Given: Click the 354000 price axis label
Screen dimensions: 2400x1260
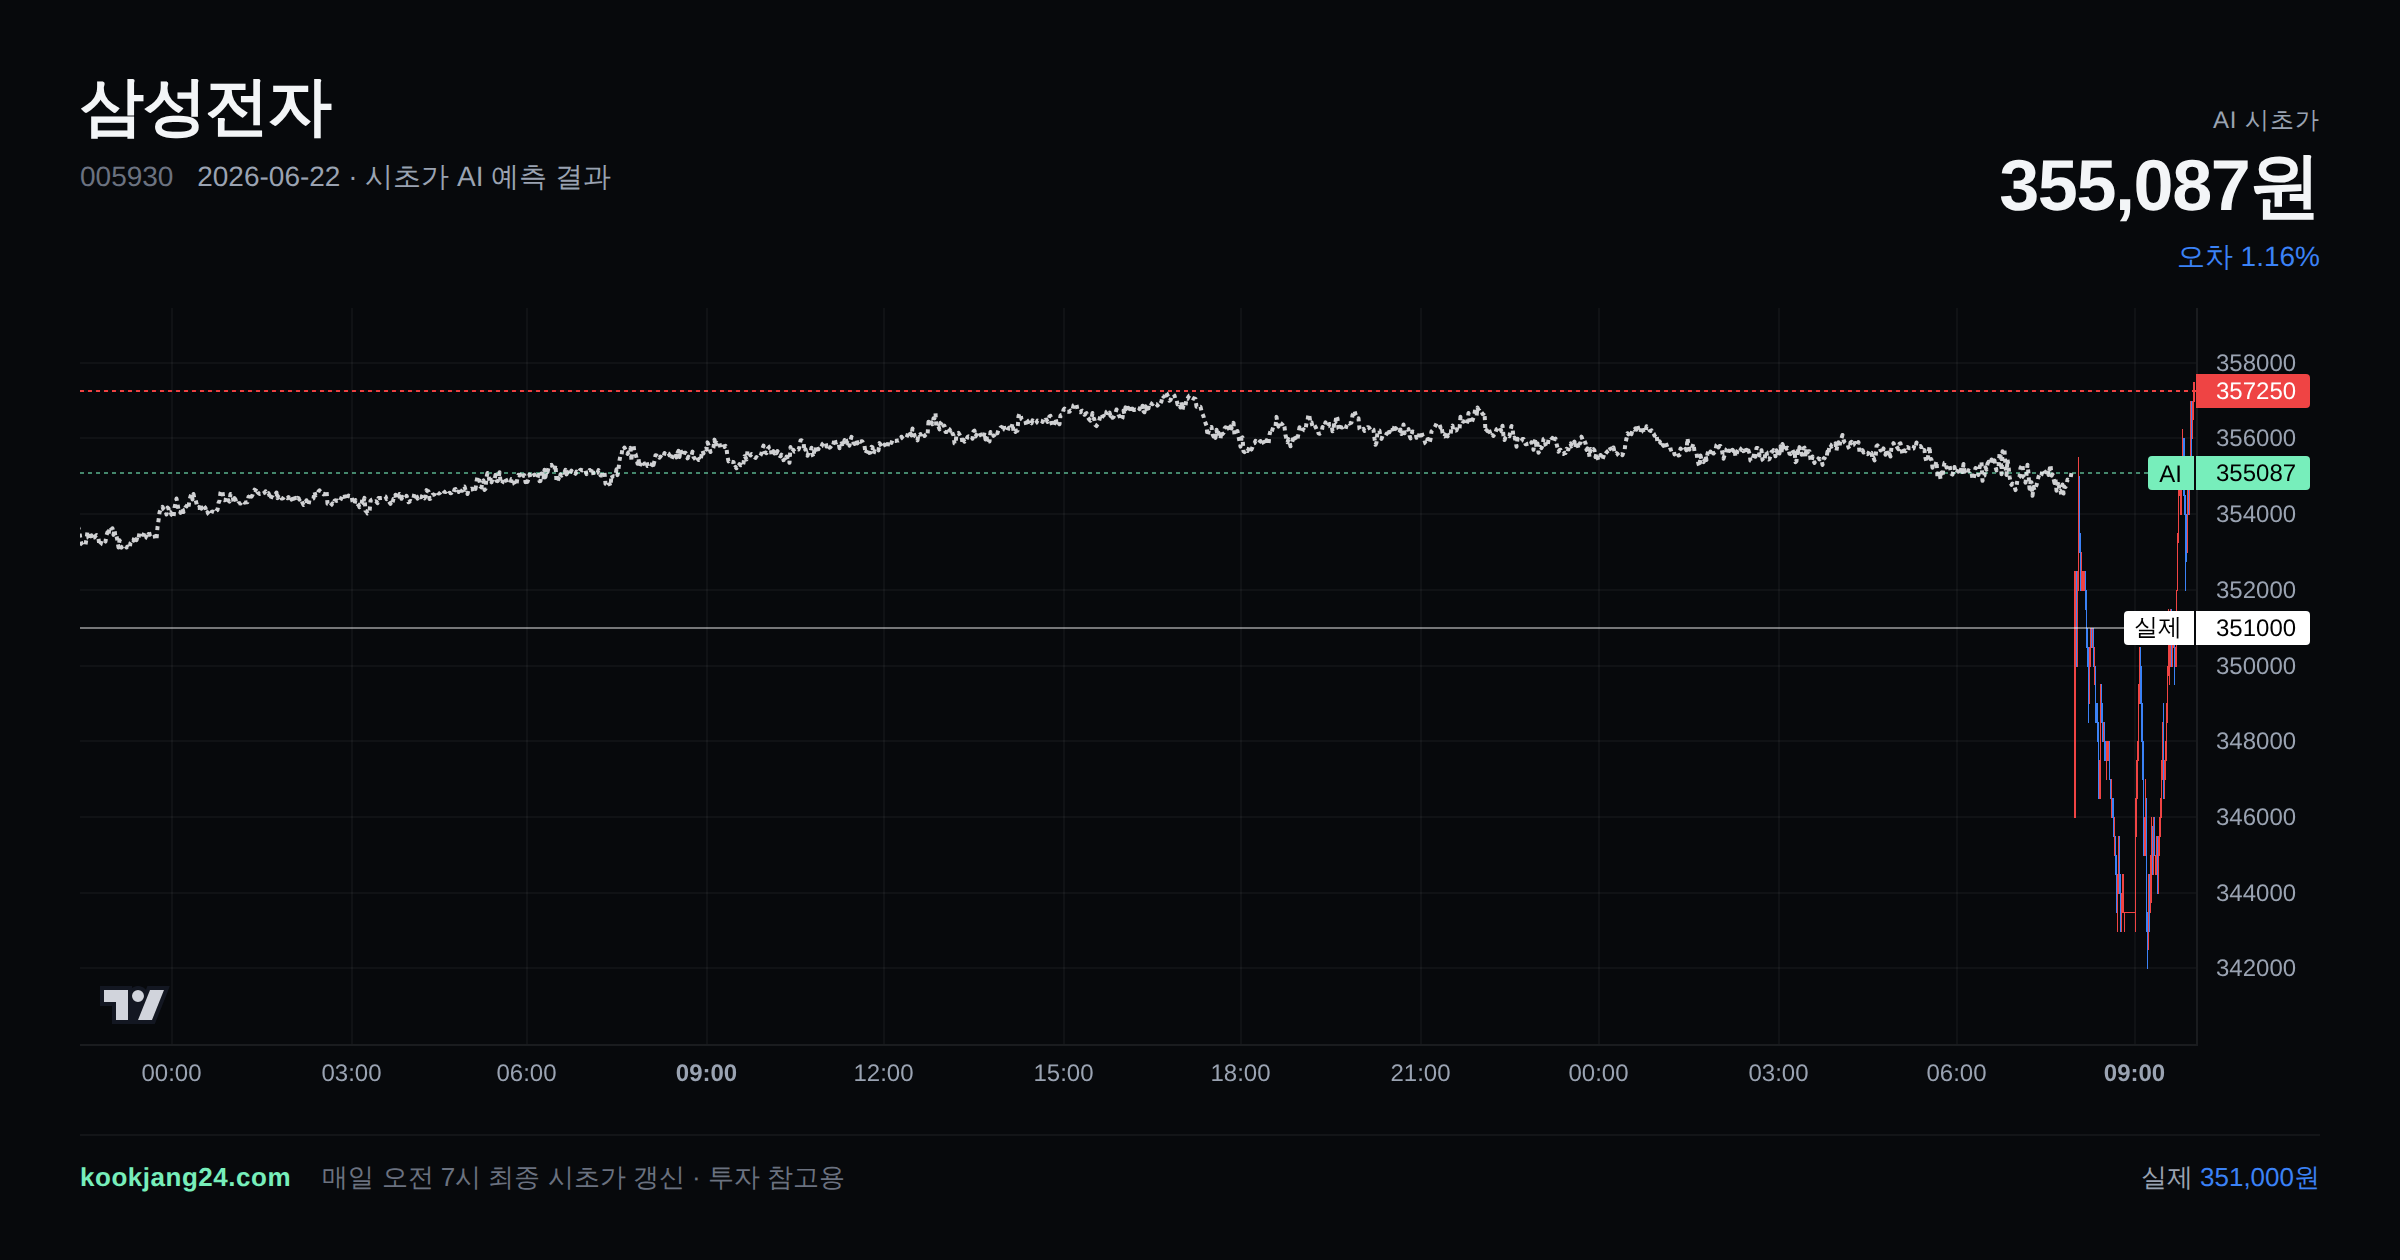Looking at the screenshot, I should [x=2255, y=514].
